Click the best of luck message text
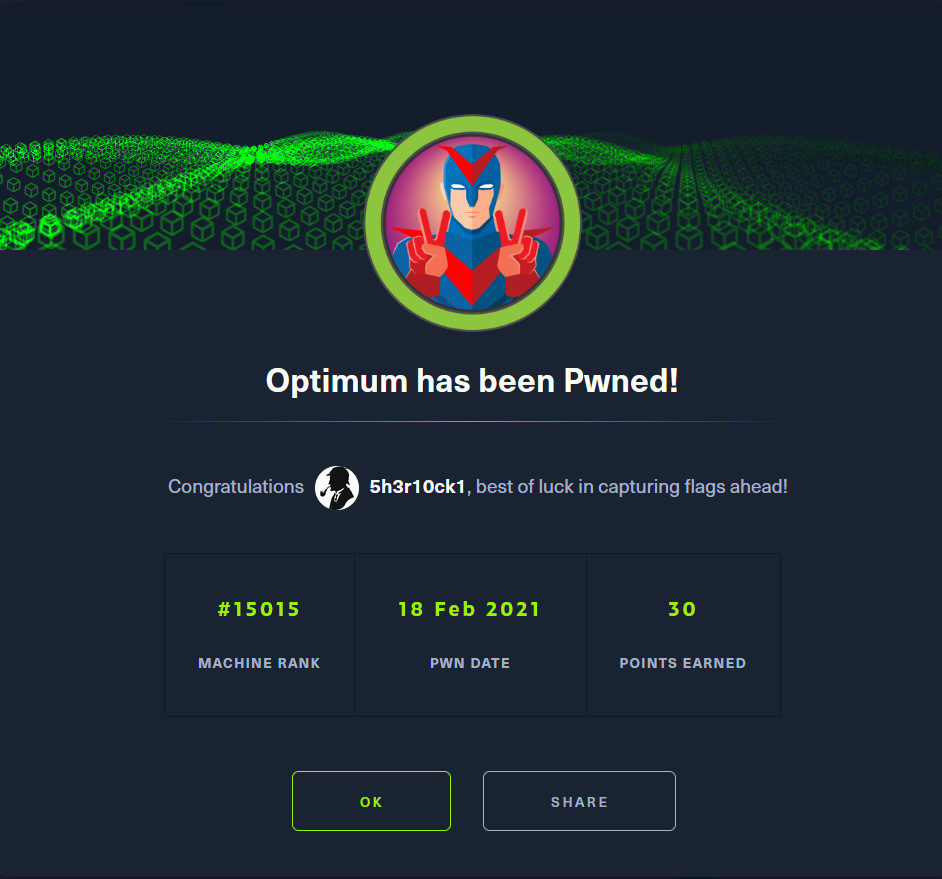942x879 pixels. click(631, 487)
